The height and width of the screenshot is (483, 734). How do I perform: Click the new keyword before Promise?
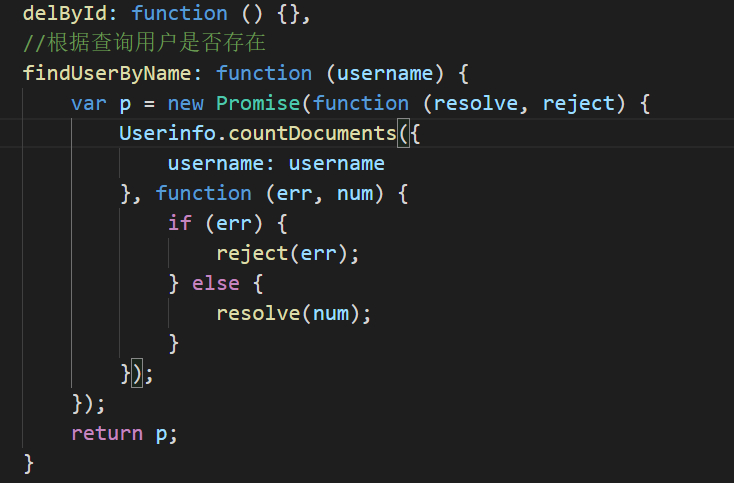pos(186,103)
